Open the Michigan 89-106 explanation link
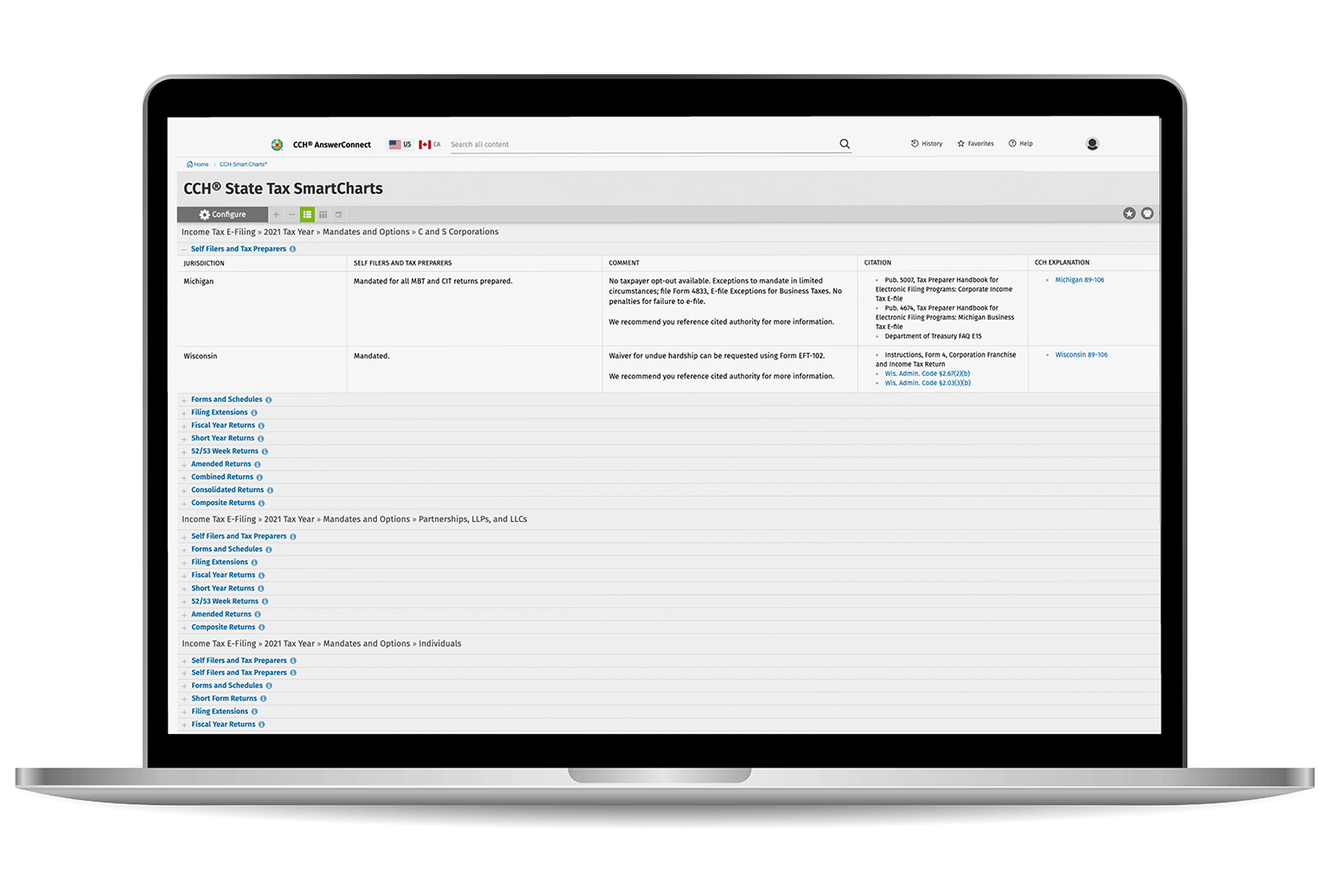Viewport: 1328px width, 885px height. coord(1079,280)
